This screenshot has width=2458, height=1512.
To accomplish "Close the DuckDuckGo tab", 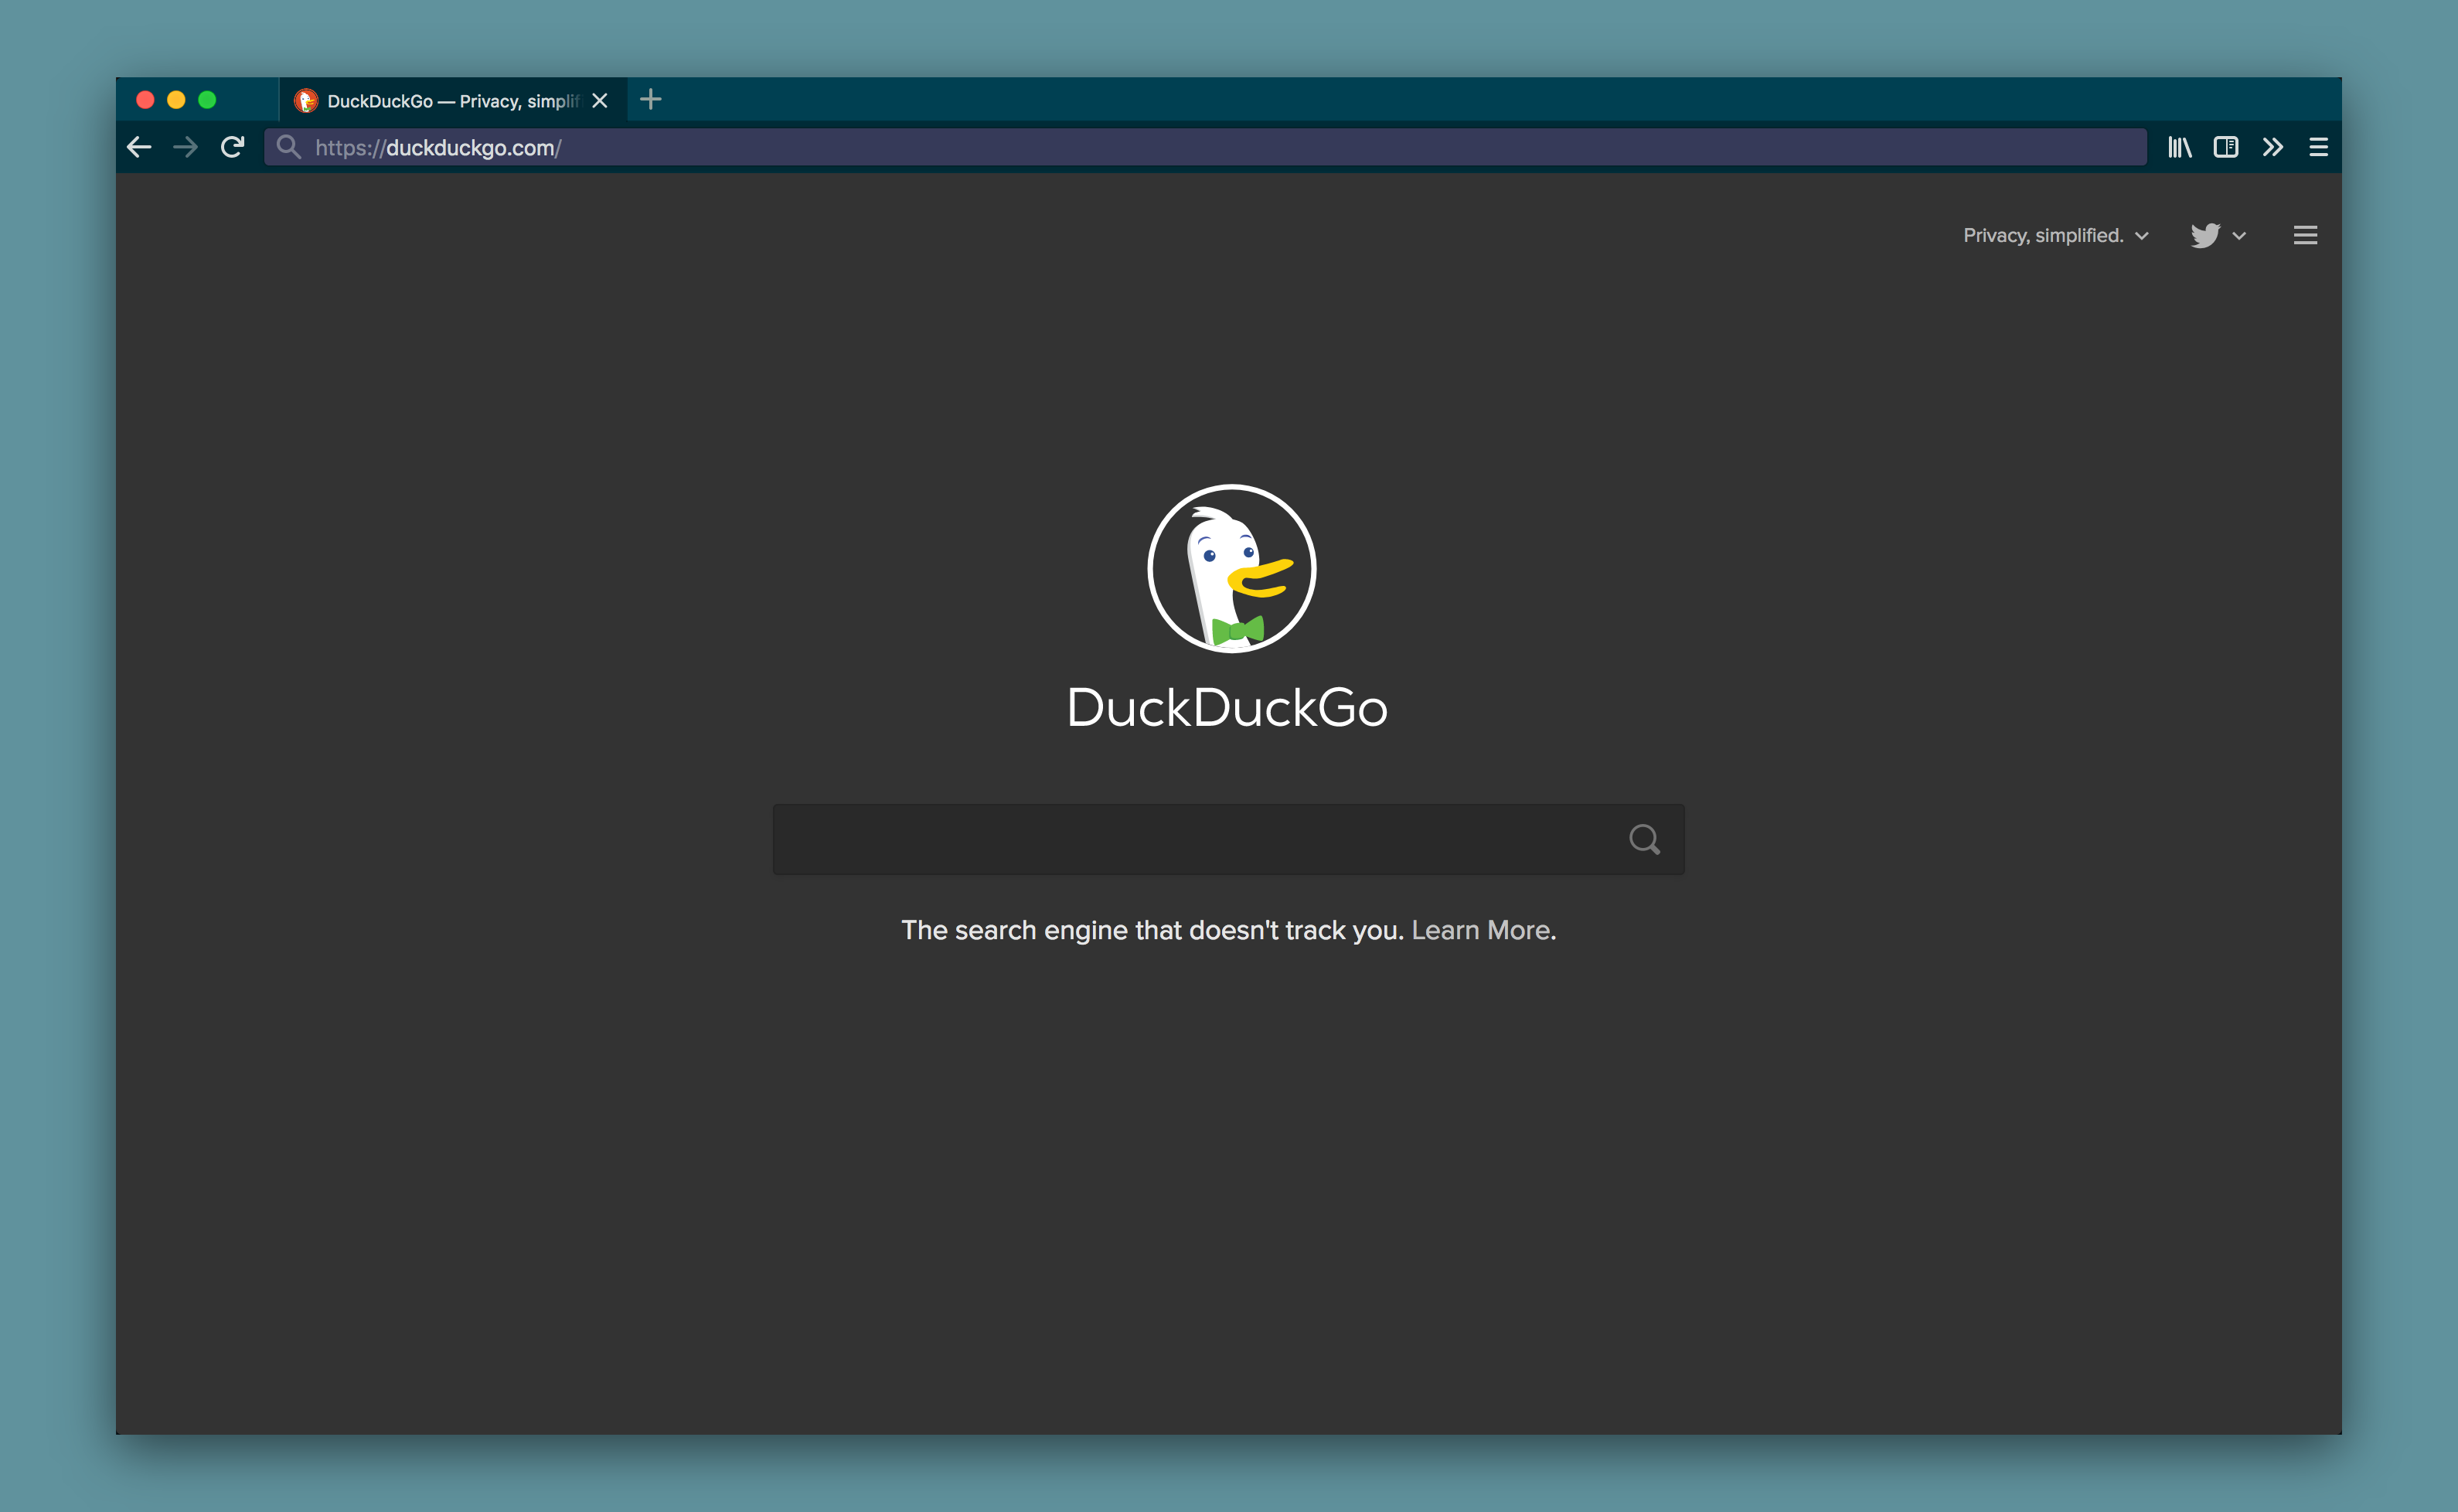I will click(x=600, y=101).
